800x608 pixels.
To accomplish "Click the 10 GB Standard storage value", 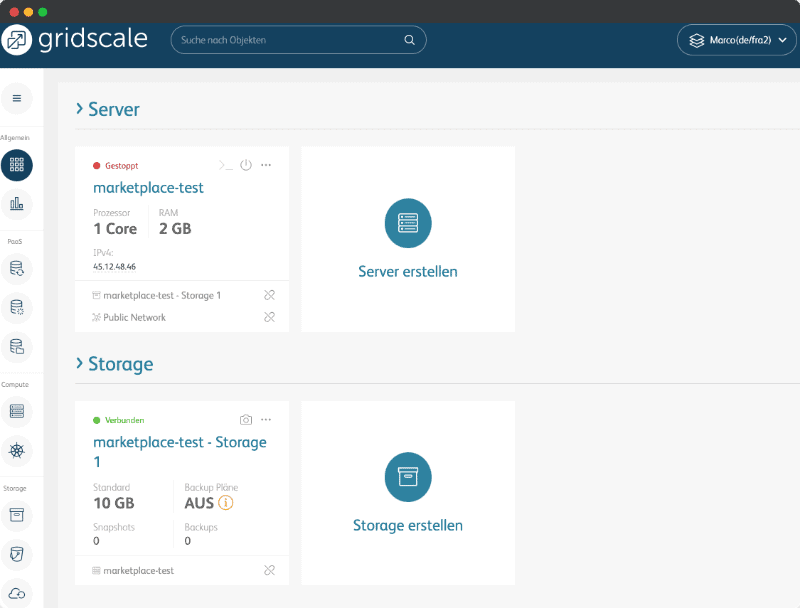I will tap(114, 503).
